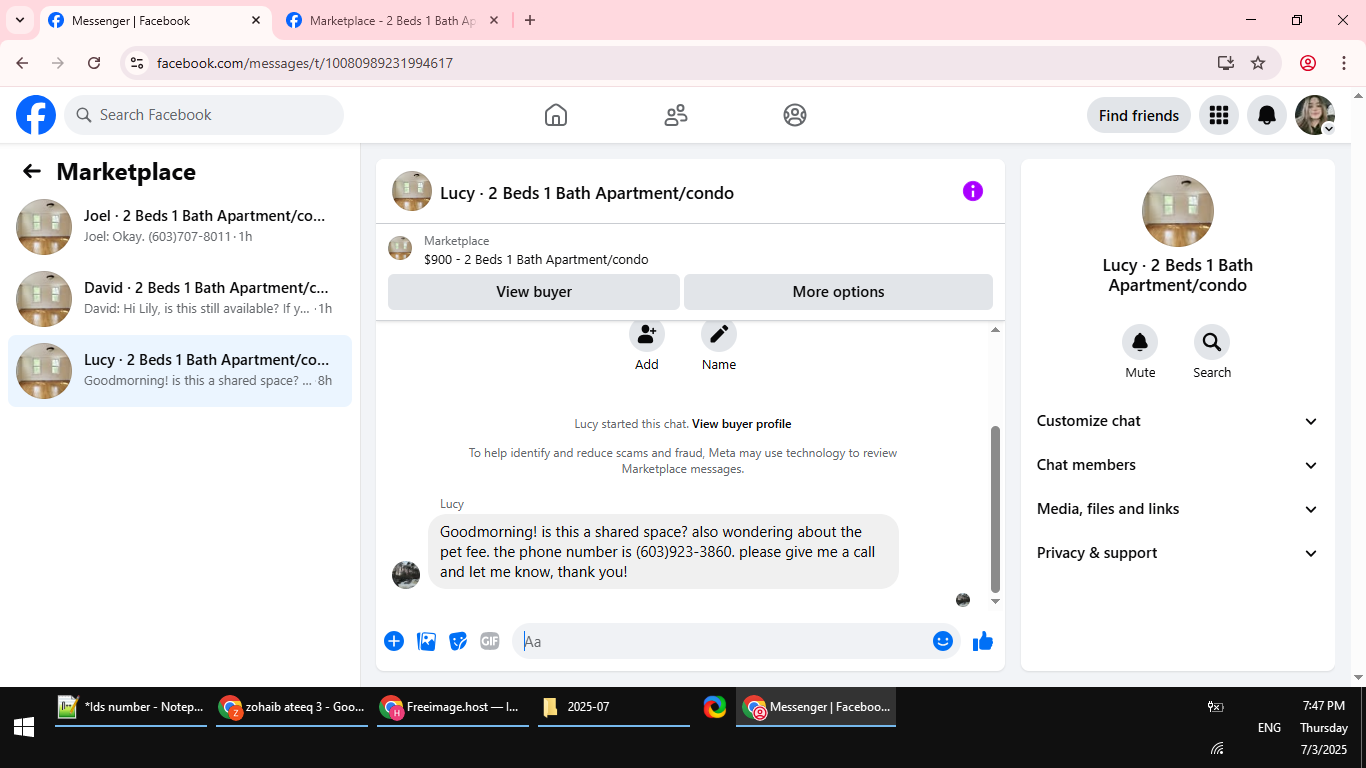Open the Home feed icon
1366x768 pixels.
(x=556, y=115)
